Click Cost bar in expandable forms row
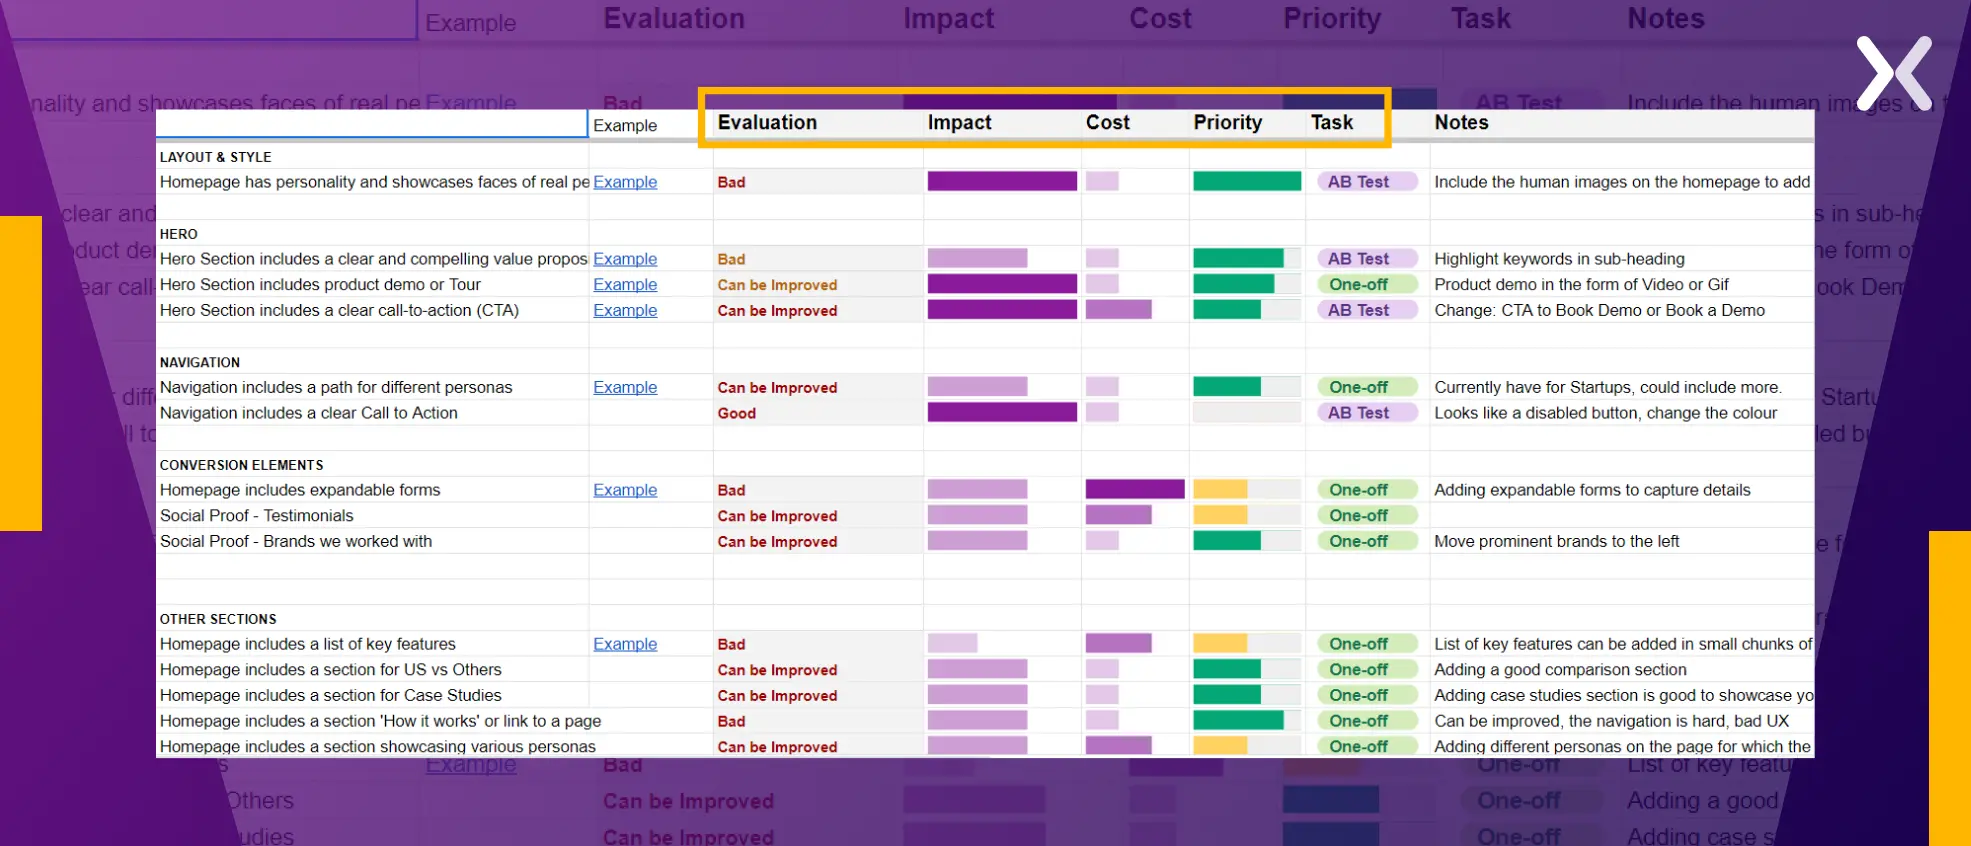 (x=1135, y=490)
